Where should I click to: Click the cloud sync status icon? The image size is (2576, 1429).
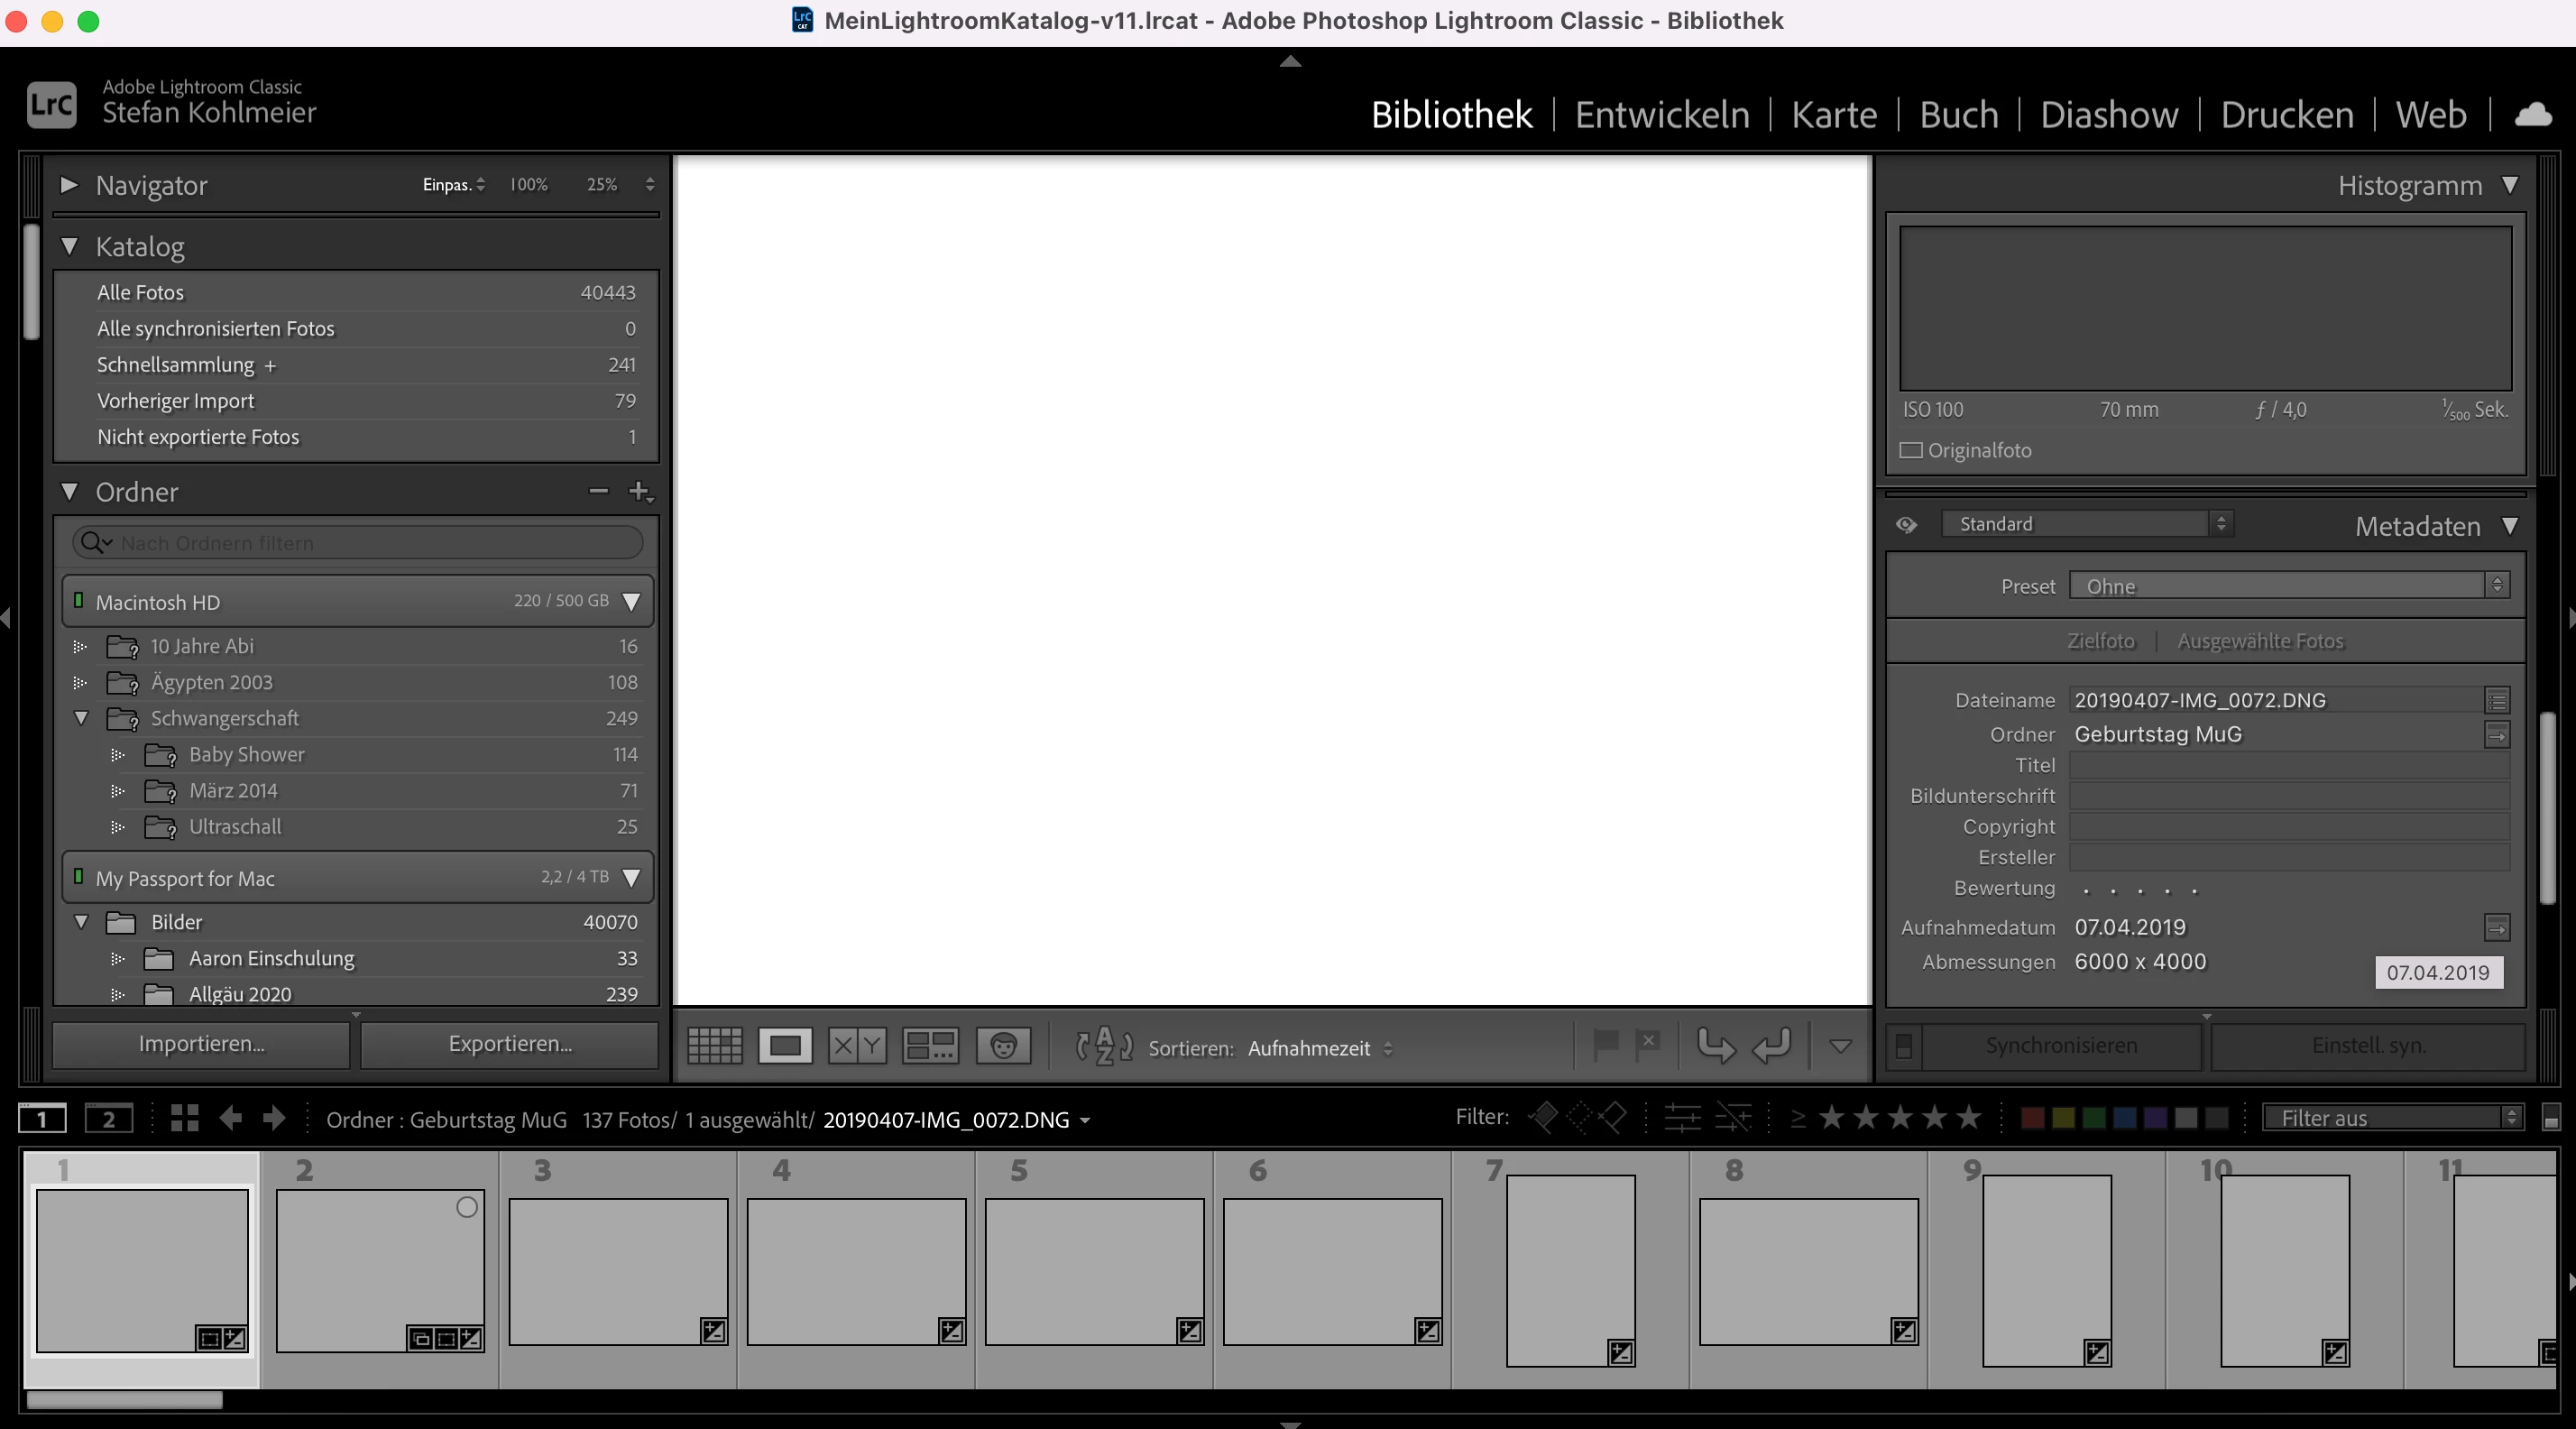(x=2532, y=115)
